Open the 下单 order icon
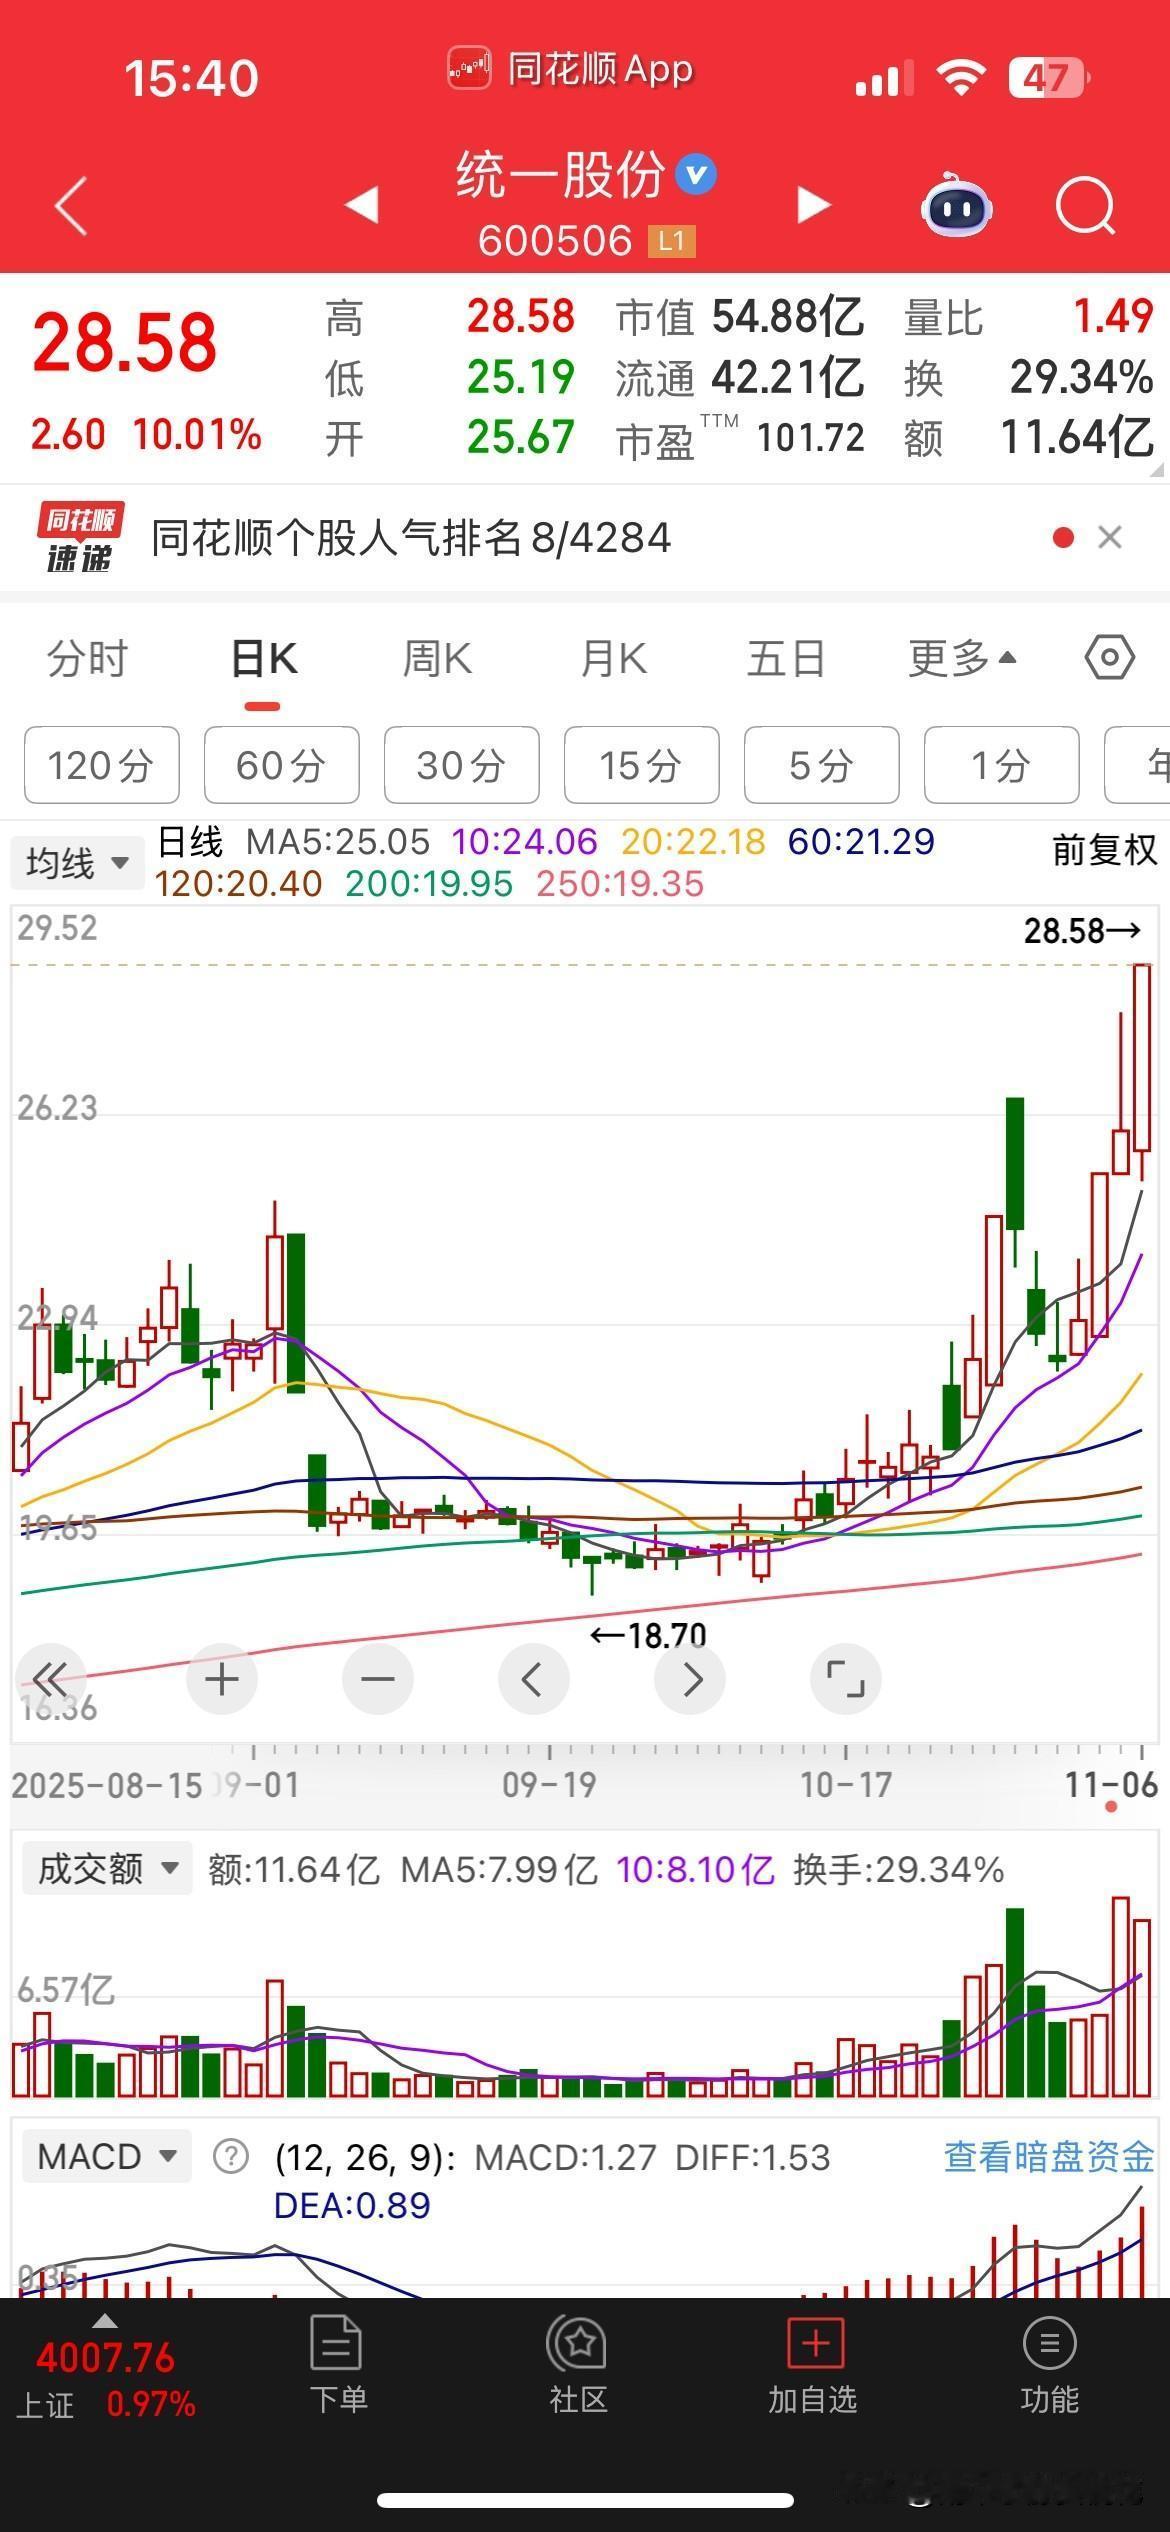The width and height of the screenshot is (1170, 2532). (x=337, y=2344)
